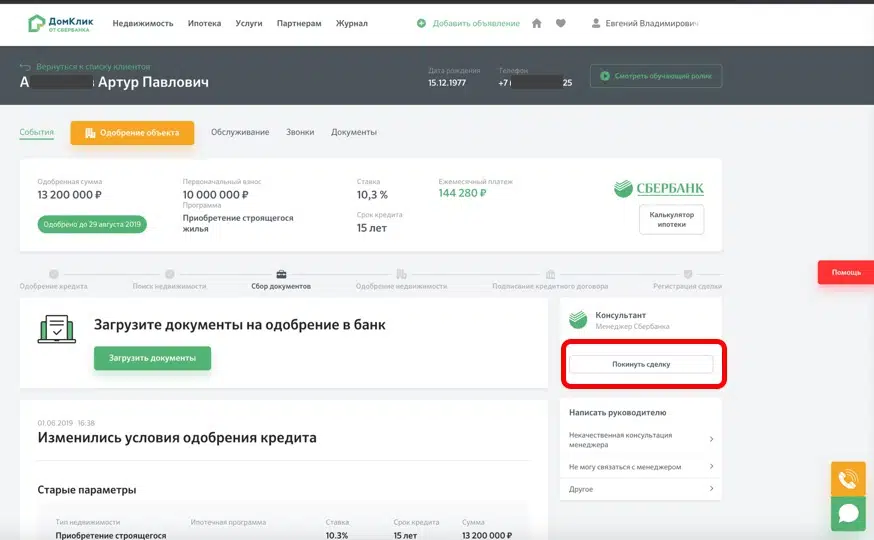Switch to События tab
The height and width of the screenshot is (540, 874).
point(36,132)
